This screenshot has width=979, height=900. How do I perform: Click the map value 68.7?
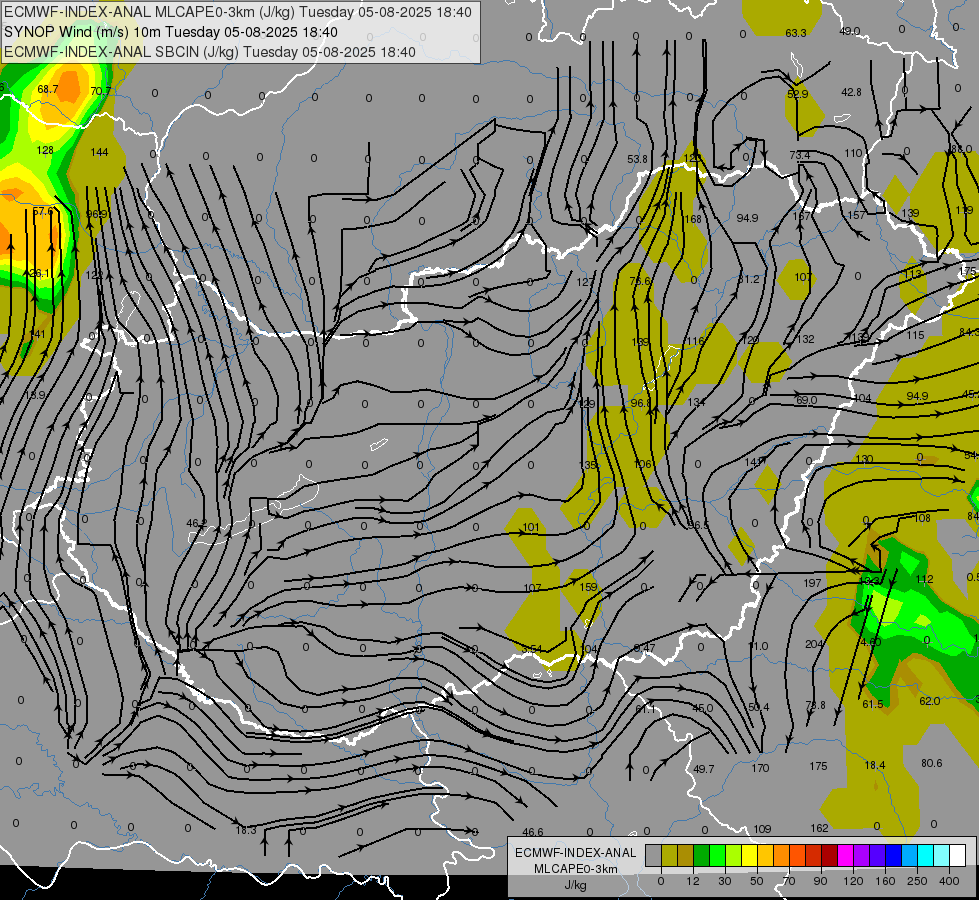click(x=47, y=89)
